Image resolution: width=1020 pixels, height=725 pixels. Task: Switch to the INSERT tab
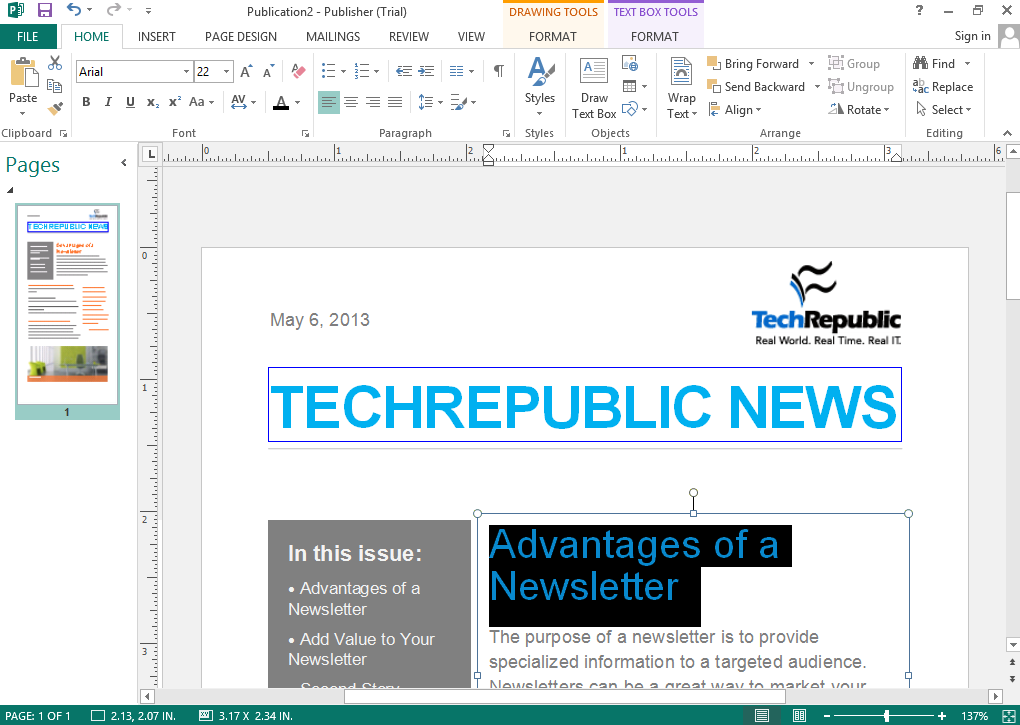coord(157,36)
